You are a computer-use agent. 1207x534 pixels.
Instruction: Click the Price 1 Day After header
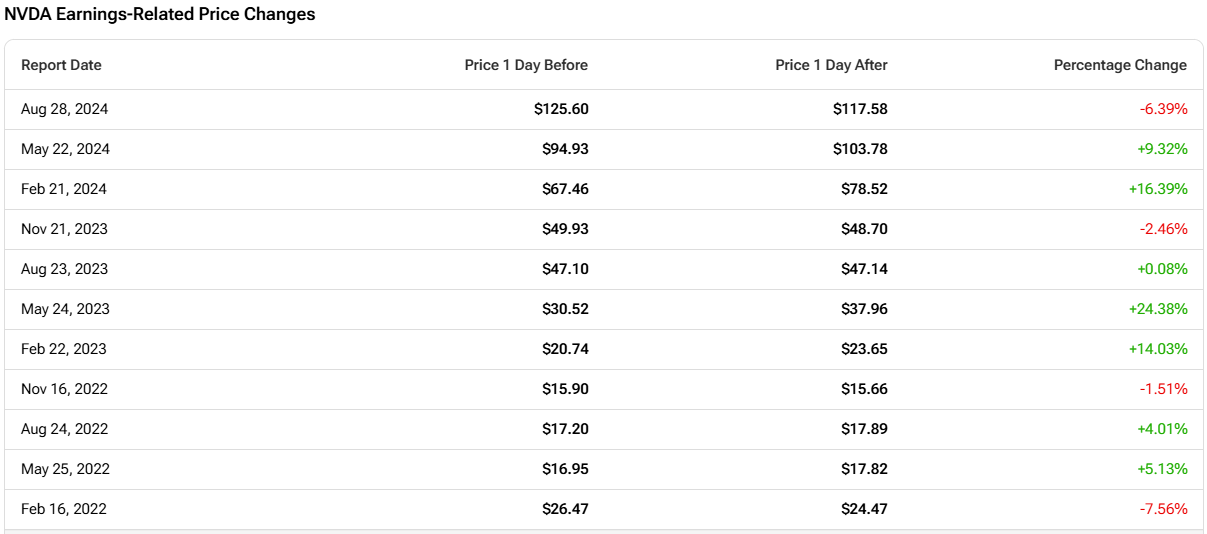[x=831, y=65]
